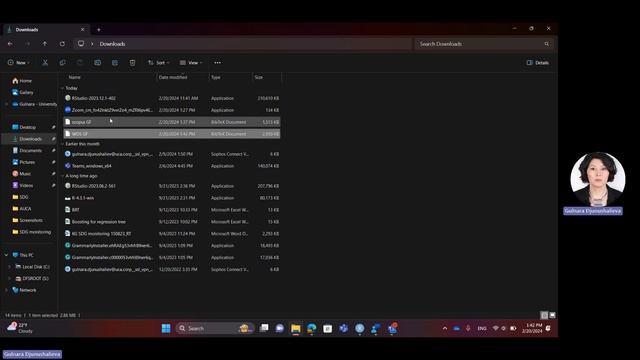The height and width of the screenshot is (360, 640).
Task: Open Microsoft Teams from the taskbar
Action: pos(344,328)
